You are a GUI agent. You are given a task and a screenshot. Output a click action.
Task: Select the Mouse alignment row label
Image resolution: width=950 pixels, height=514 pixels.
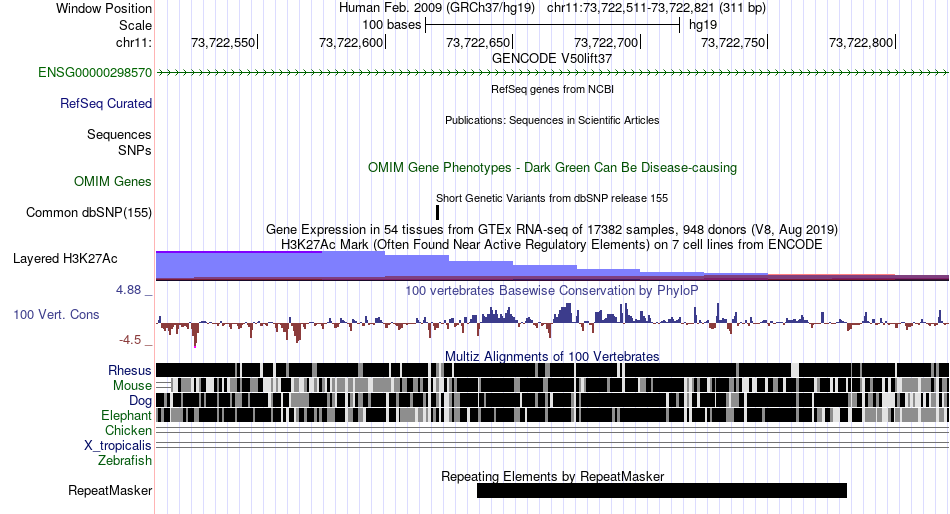(x=132, y=386)
